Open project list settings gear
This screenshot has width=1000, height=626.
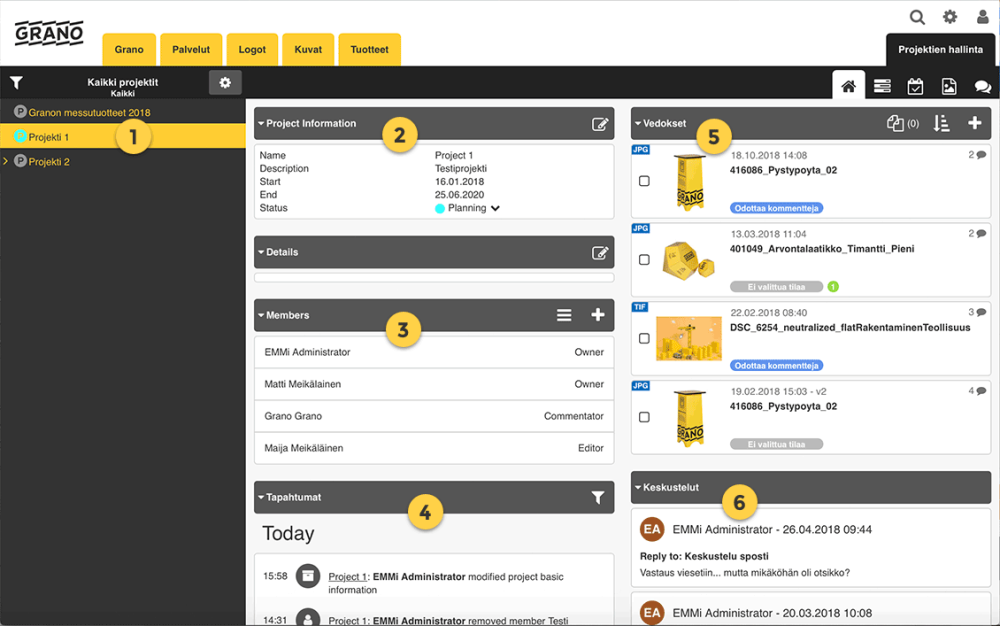225,82
